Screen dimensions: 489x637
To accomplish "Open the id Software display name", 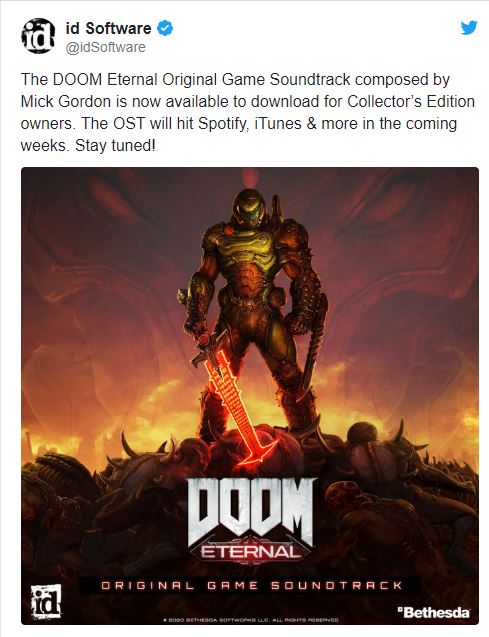I will 108,28.
